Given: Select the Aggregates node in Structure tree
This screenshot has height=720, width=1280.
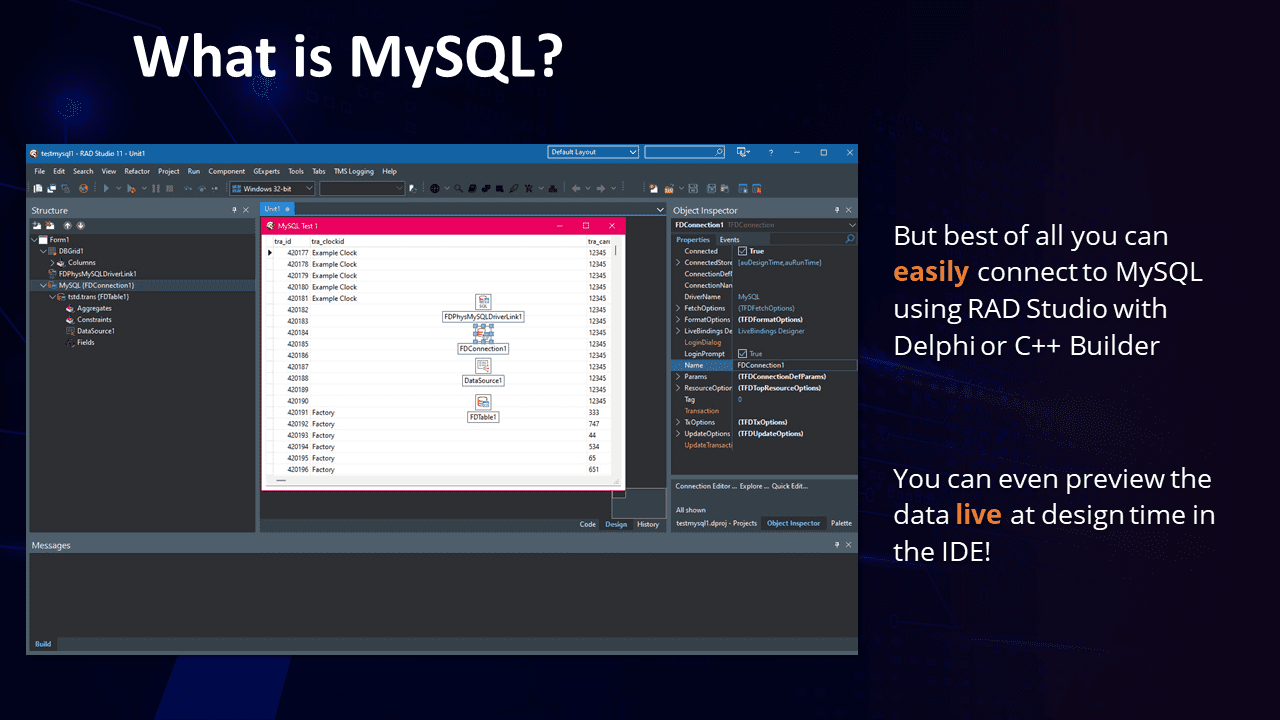Looking at the screenshot, I should pyautogui.click(x=94, y=308).
